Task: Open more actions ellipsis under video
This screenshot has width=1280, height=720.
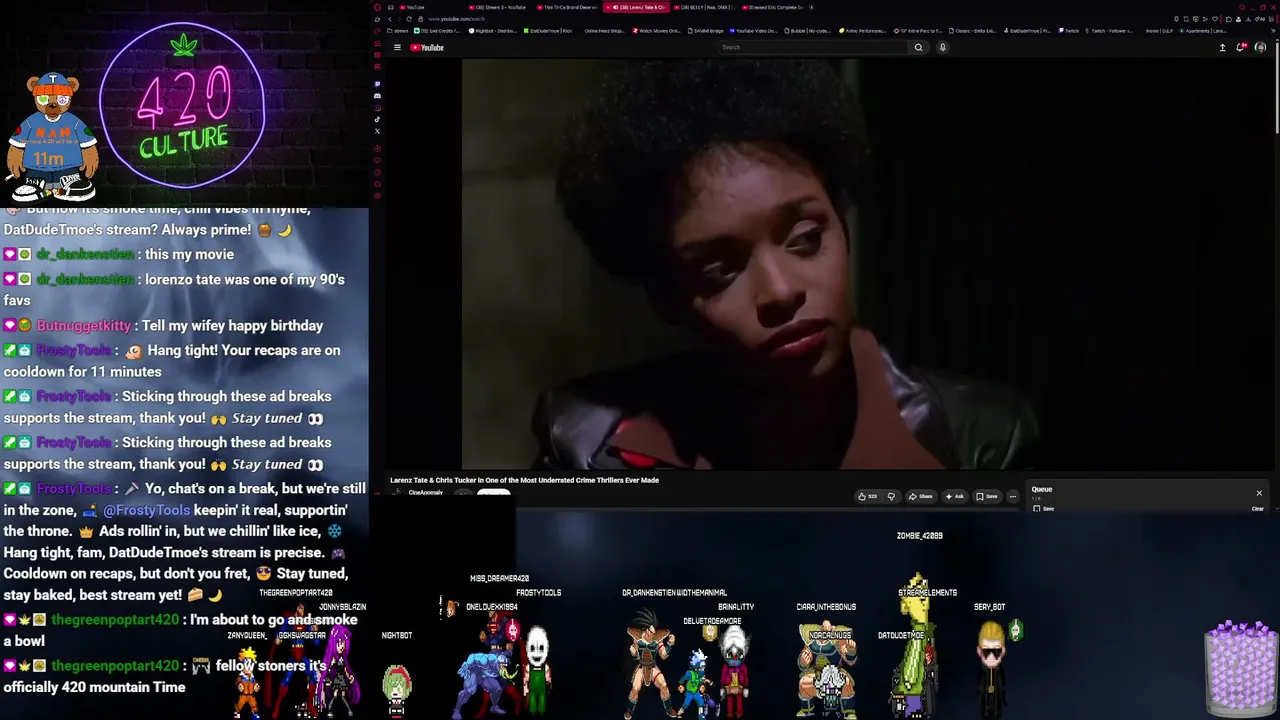Action: [1012, 496]
